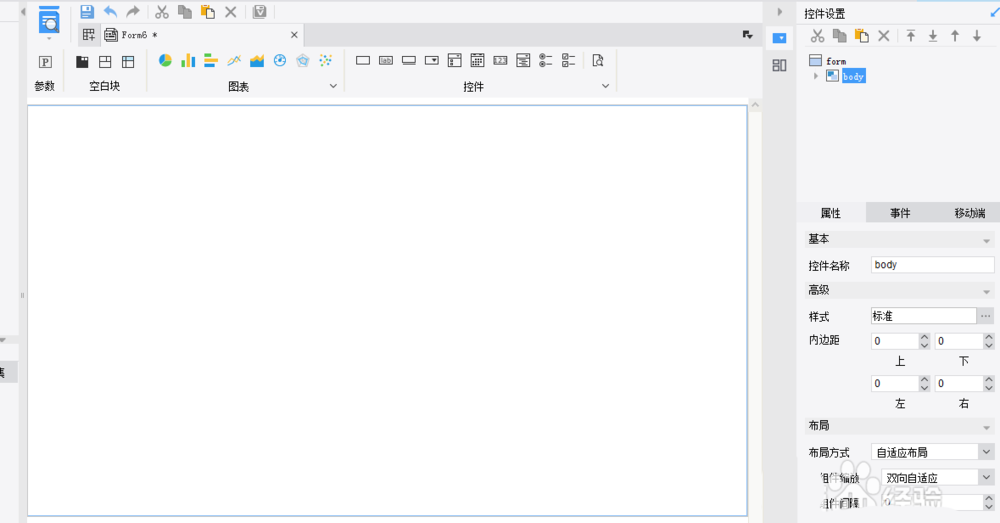Viewport: 1000px width, 523px height.
Task: Click the 控件名称 input field
Action: (x=932, y=265)
